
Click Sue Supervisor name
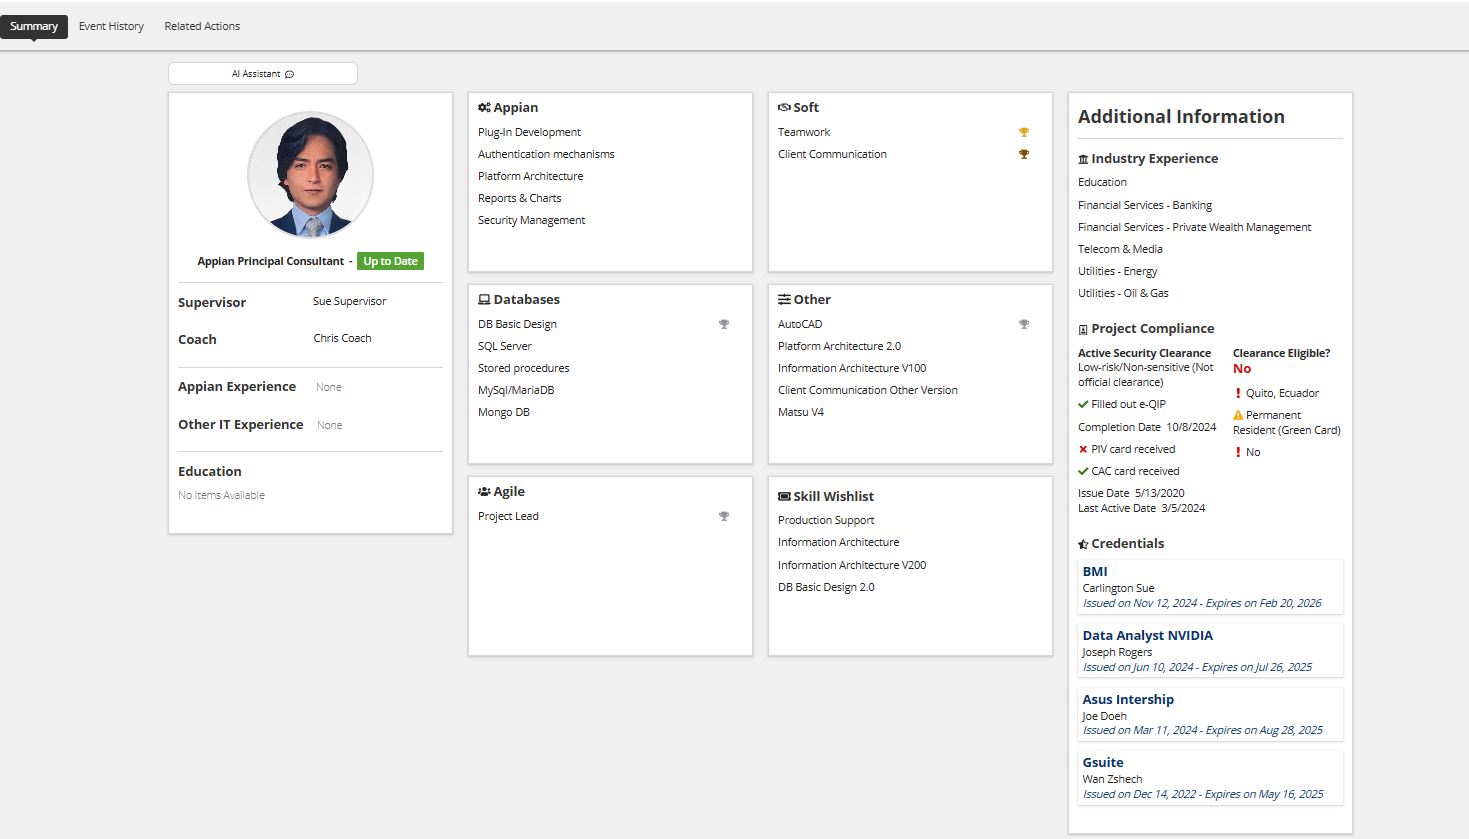[349, 301]
